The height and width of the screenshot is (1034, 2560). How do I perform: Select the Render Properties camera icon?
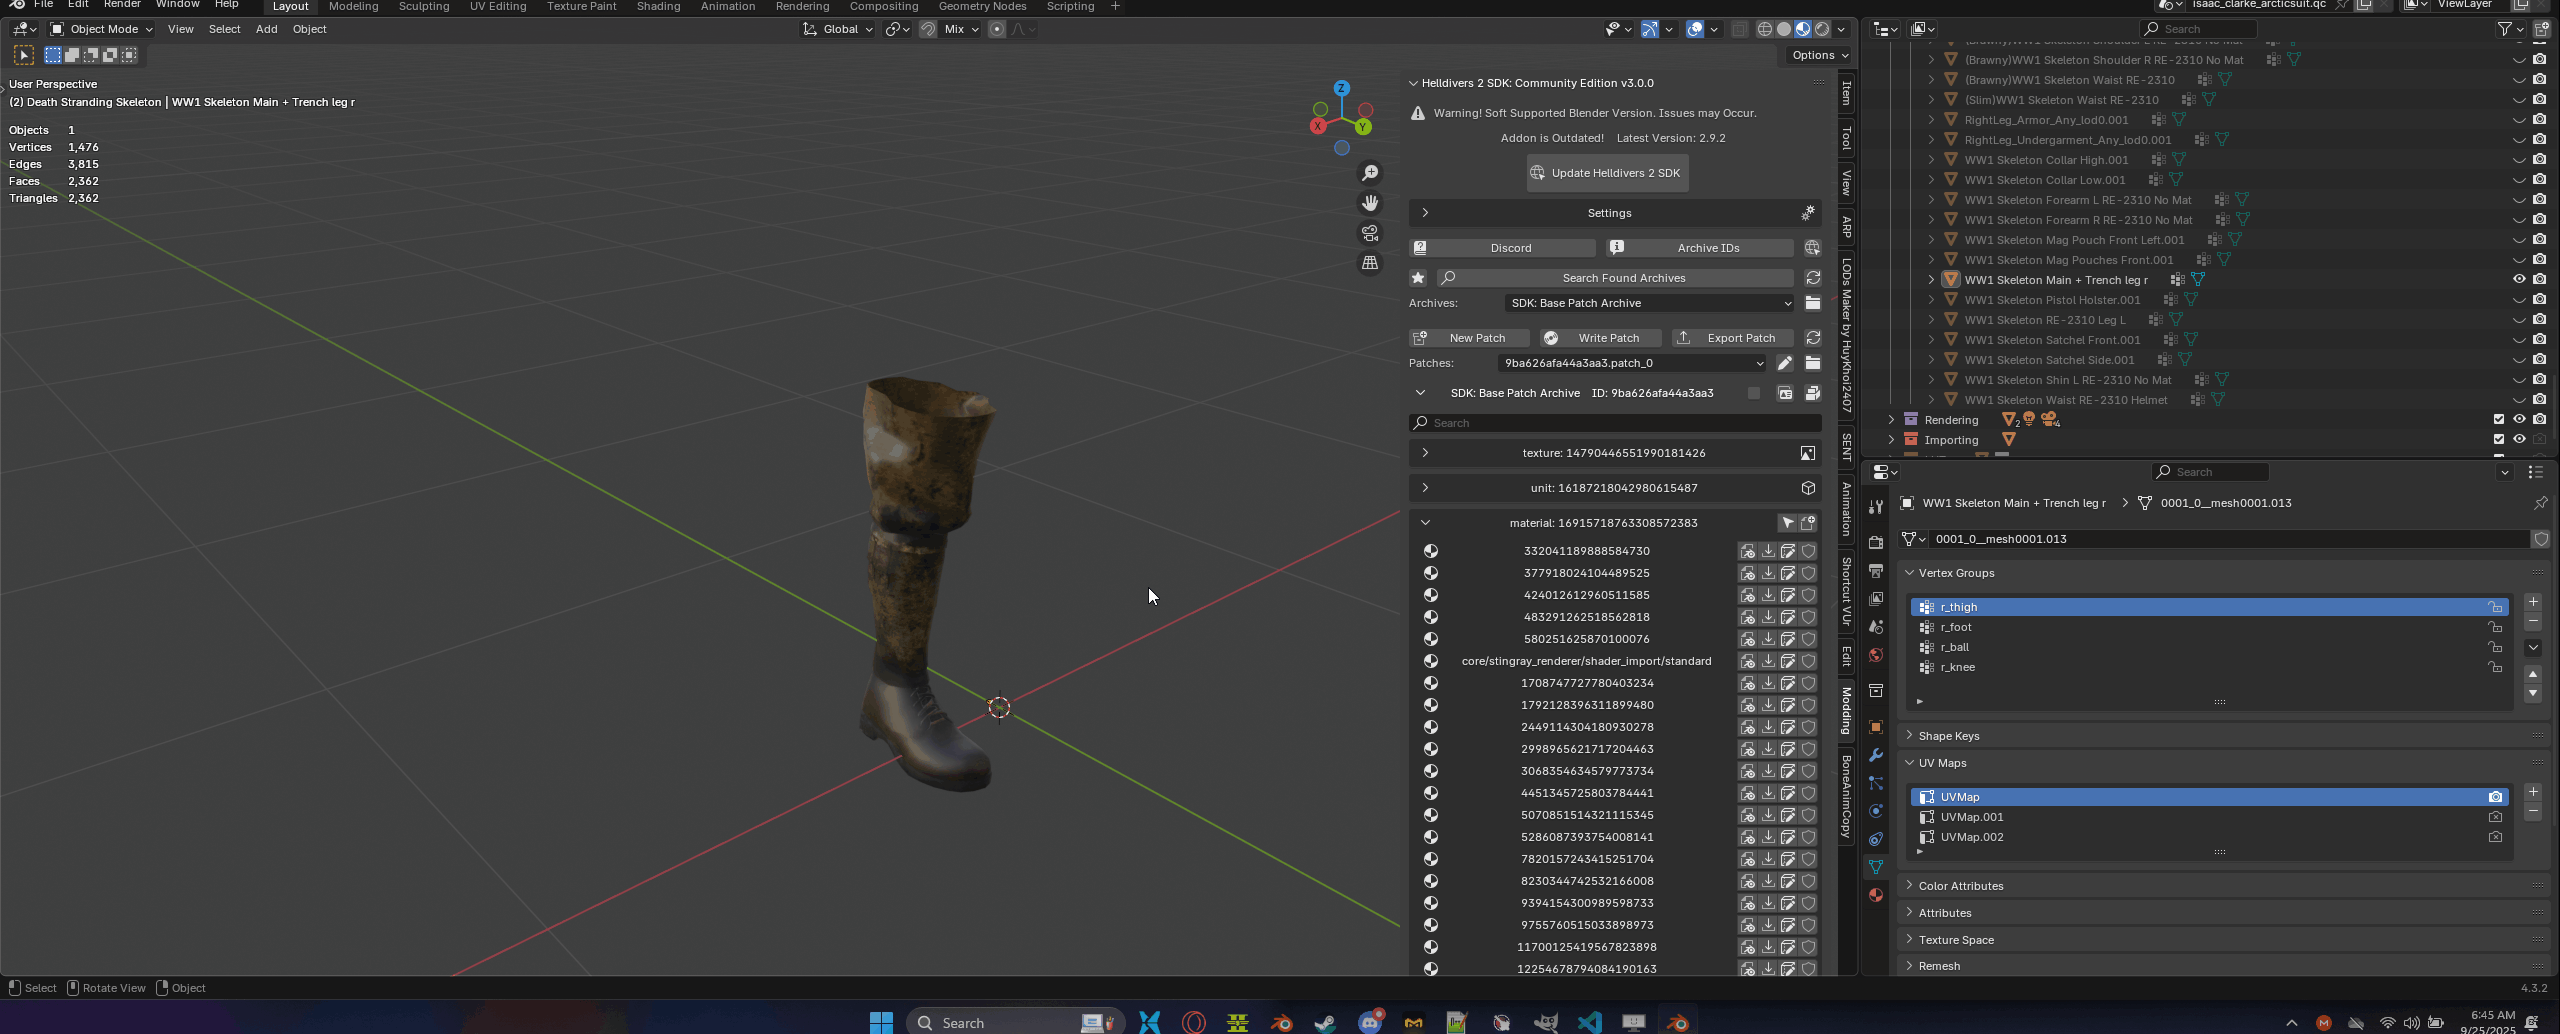[x=1875, y=543]
